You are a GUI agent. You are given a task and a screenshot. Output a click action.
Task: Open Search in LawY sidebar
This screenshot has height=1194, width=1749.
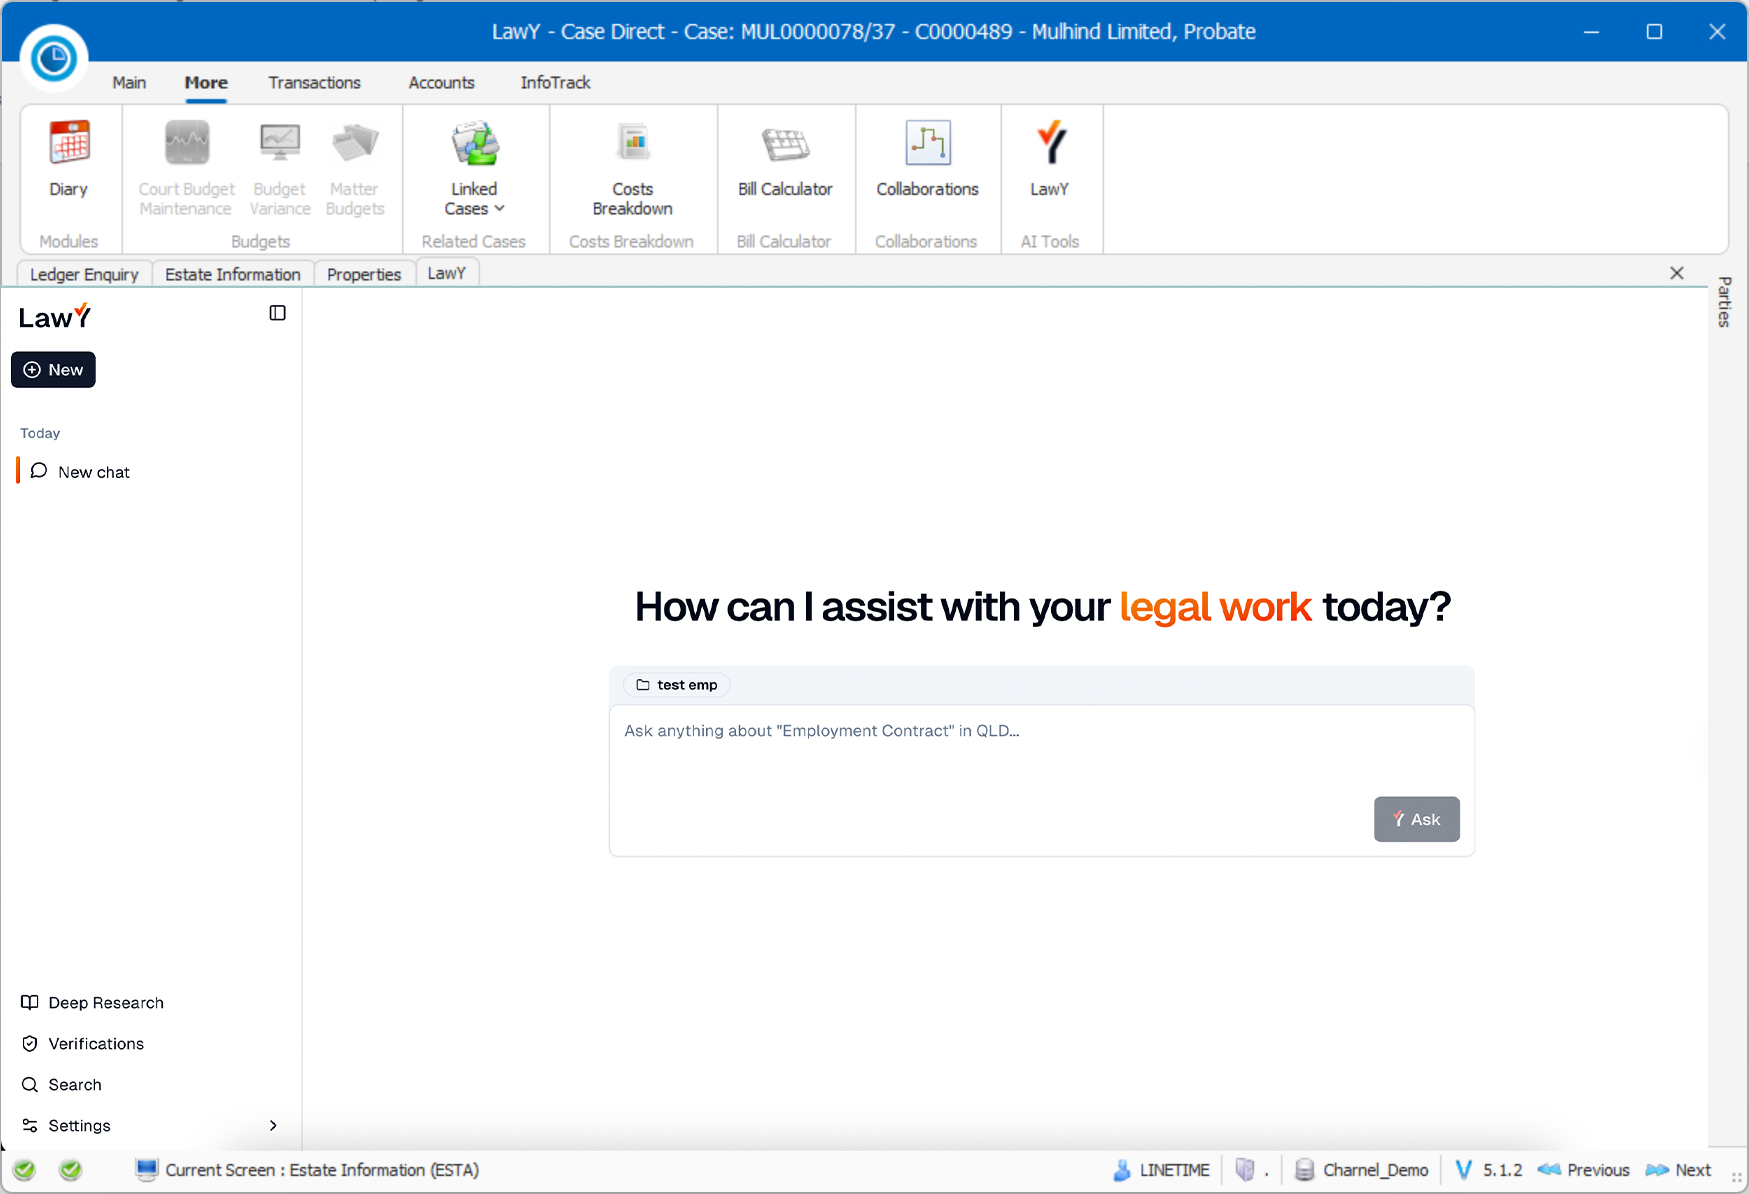pyautogui.click(x=62, y=1084)
